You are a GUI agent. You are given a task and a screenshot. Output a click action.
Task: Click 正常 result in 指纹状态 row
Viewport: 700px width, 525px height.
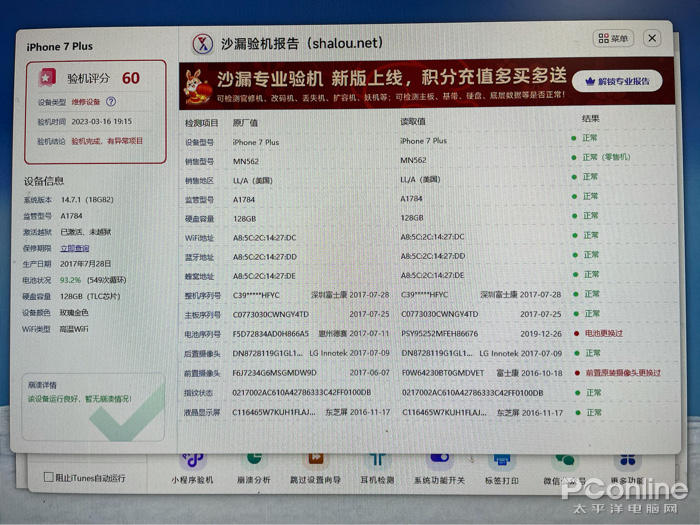click(593, 392)
